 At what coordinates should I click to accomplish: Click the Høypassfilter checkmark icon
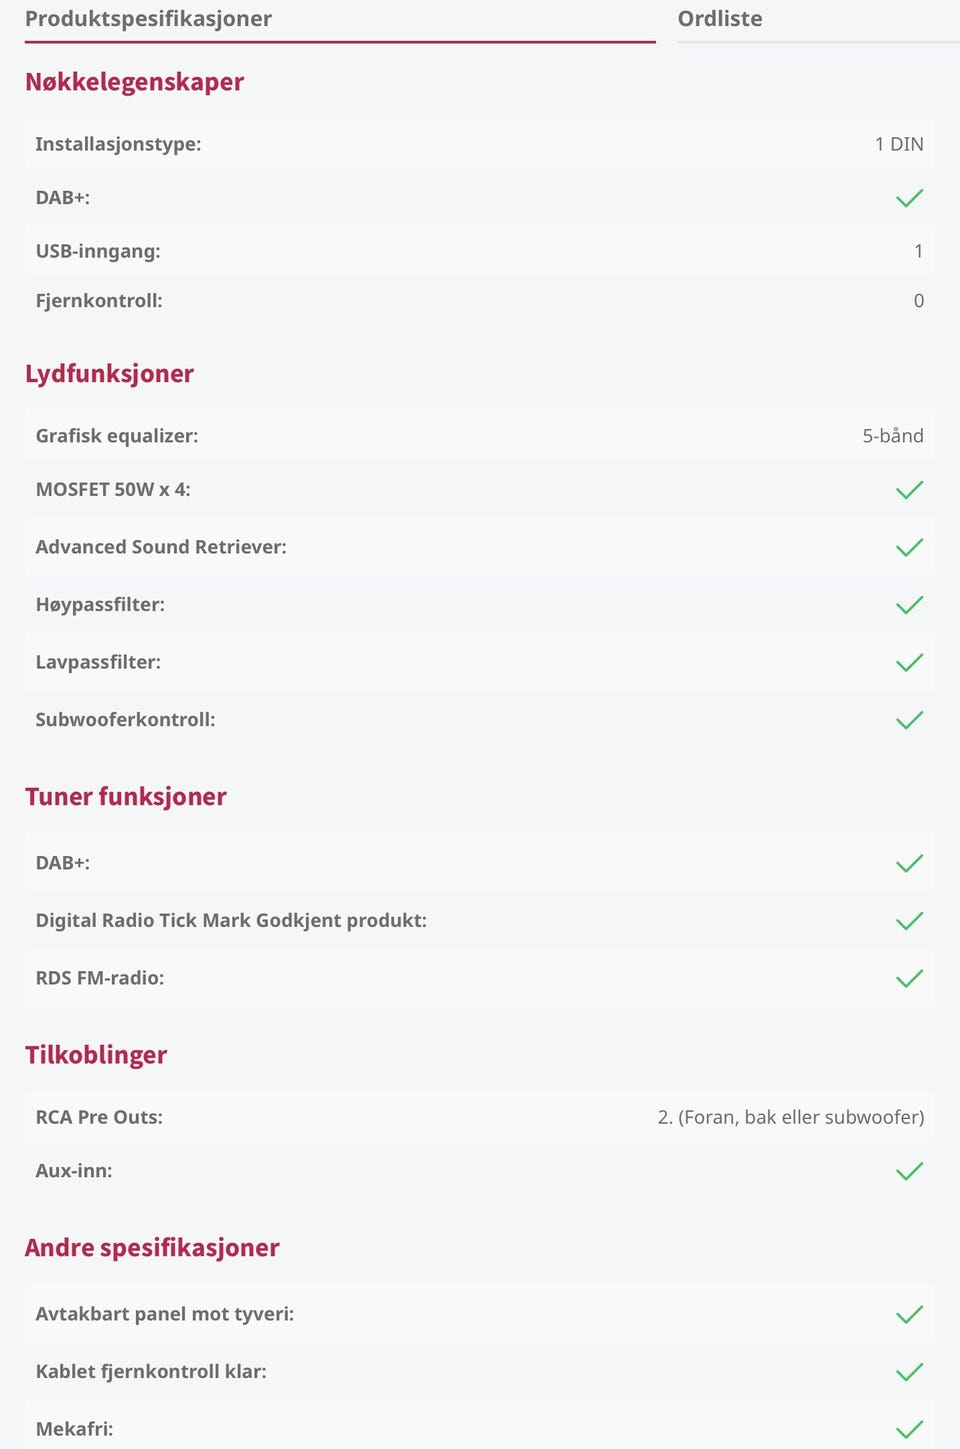click(909, 605)
